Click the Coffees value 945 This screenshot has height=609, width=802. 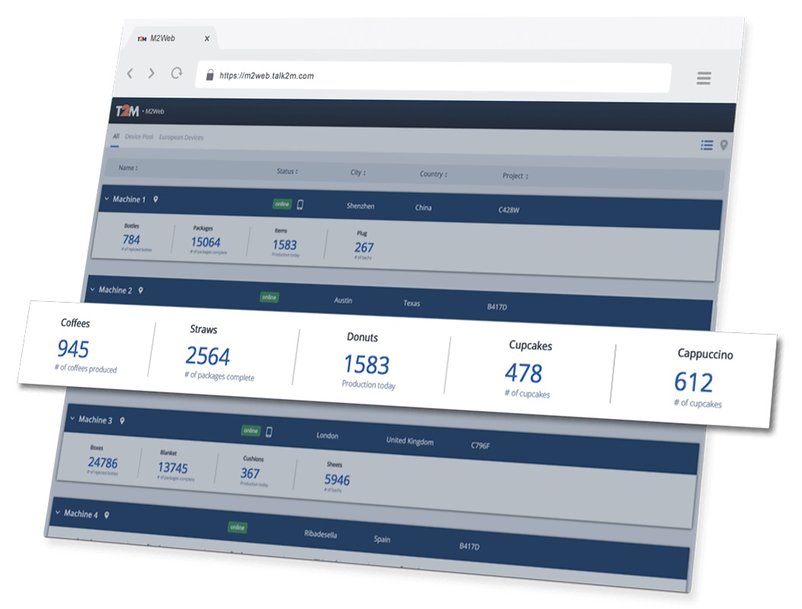pyautogui.click(x=73, y=349)
